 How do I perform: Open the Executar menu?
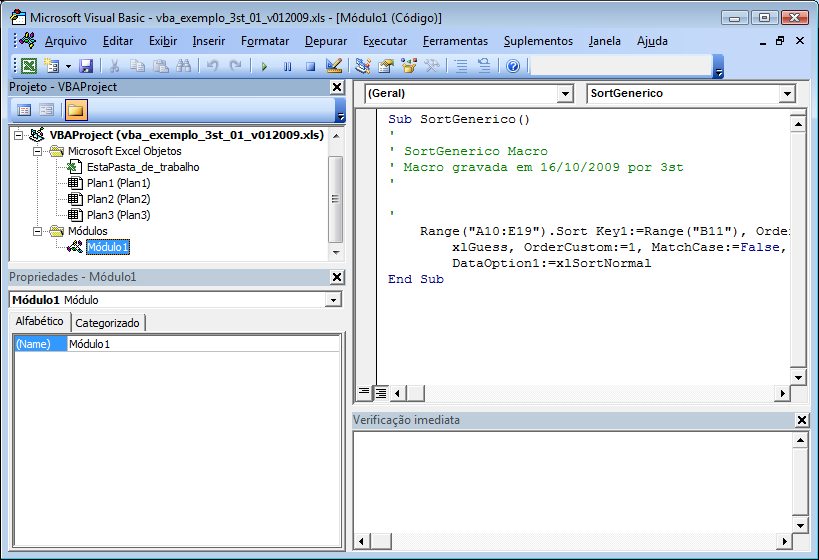point(385,41)
